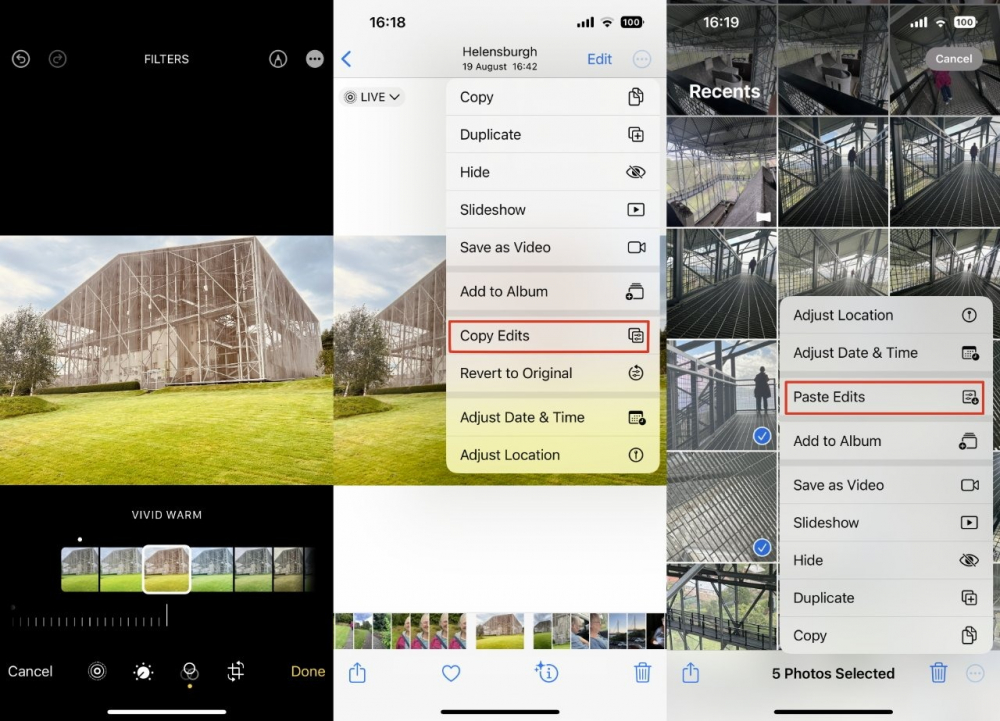The width and height of the screenshot is (1000, 721).
Task: Select the Filters tool icon
Action: pyautogui.click(x=190, y=672)
